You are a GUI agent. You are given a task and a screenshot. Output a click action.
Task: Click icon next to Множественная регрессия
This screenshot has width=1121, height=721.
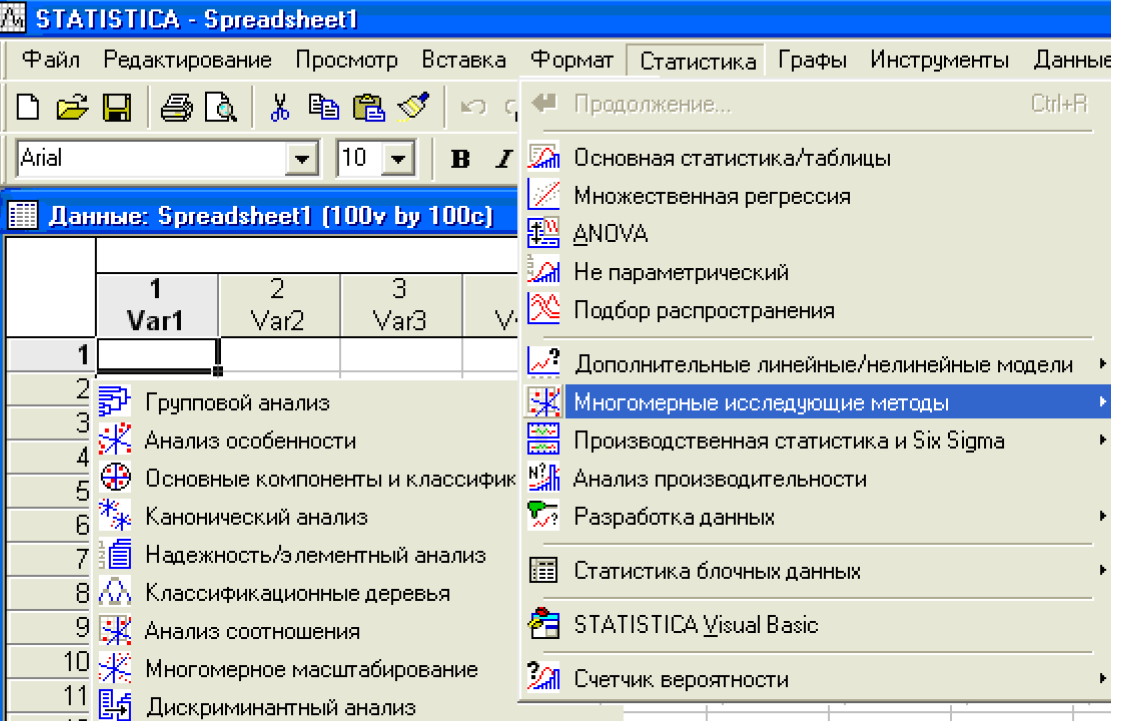click(x=543, y=195)
